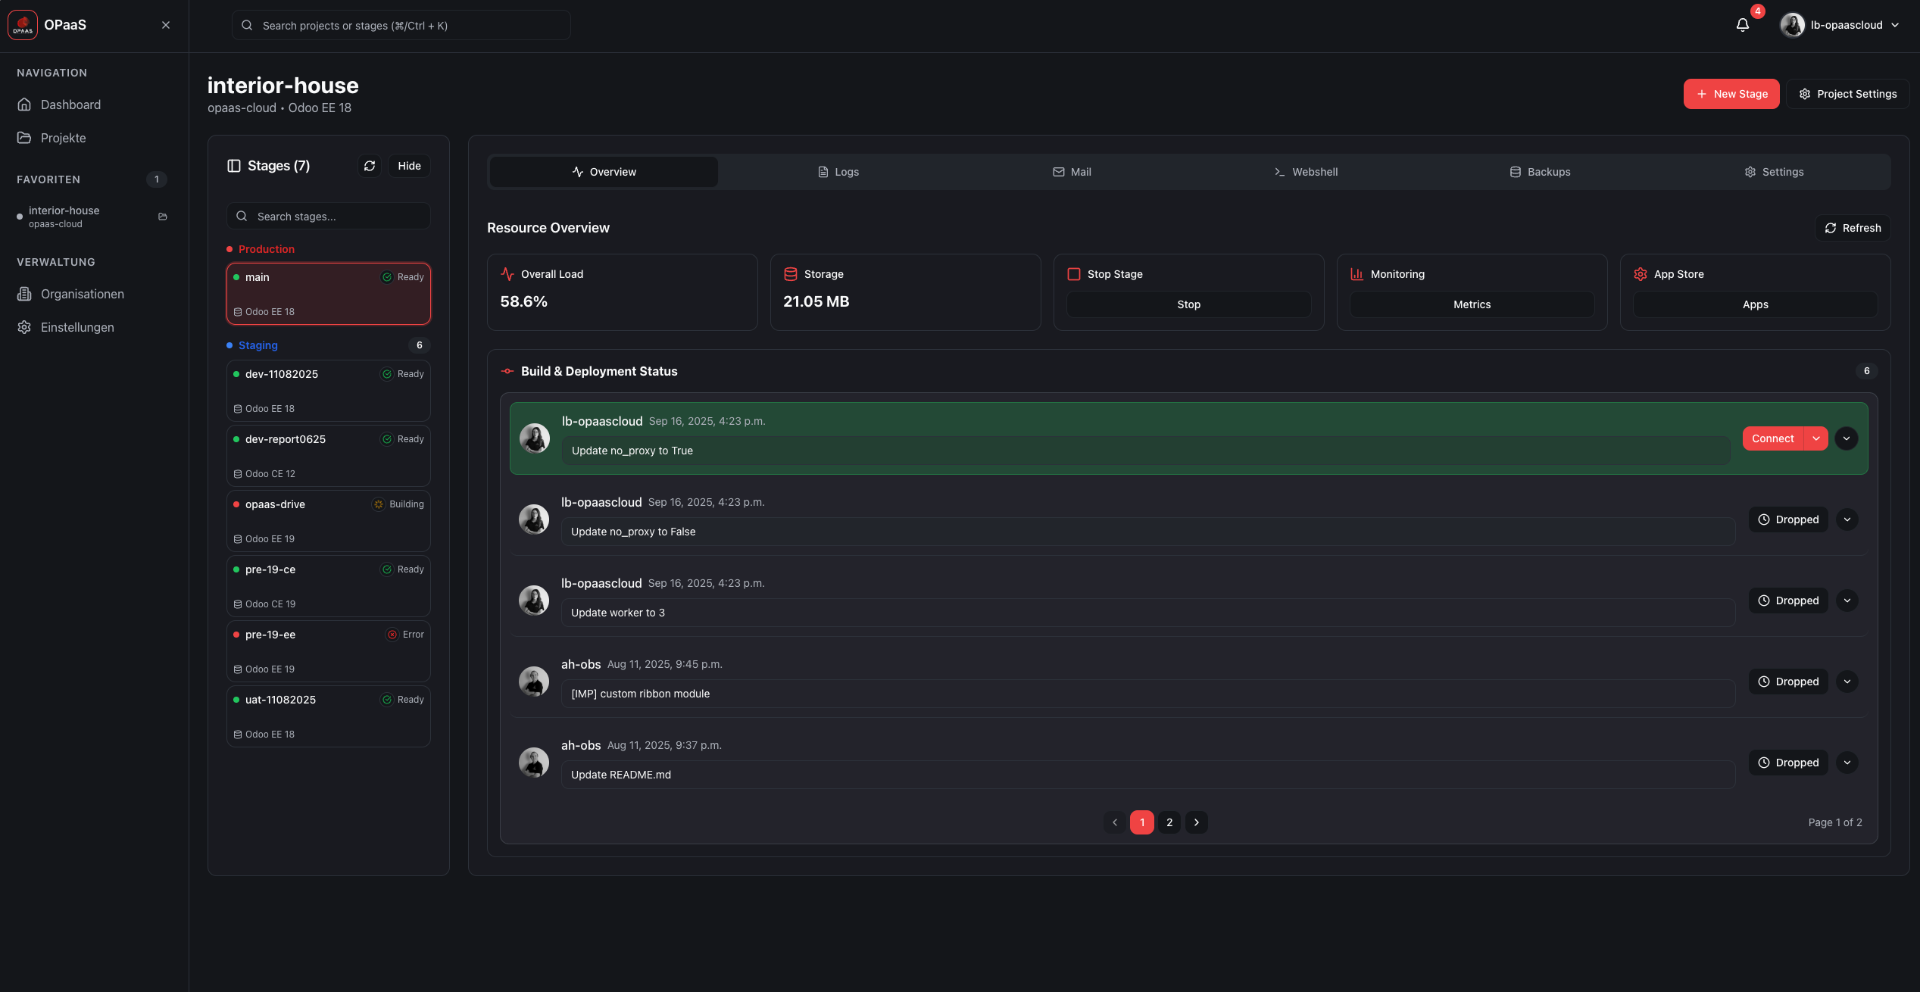Open Metrics under Monitoring
The image size is (1920, 992).
point(1471,304)
